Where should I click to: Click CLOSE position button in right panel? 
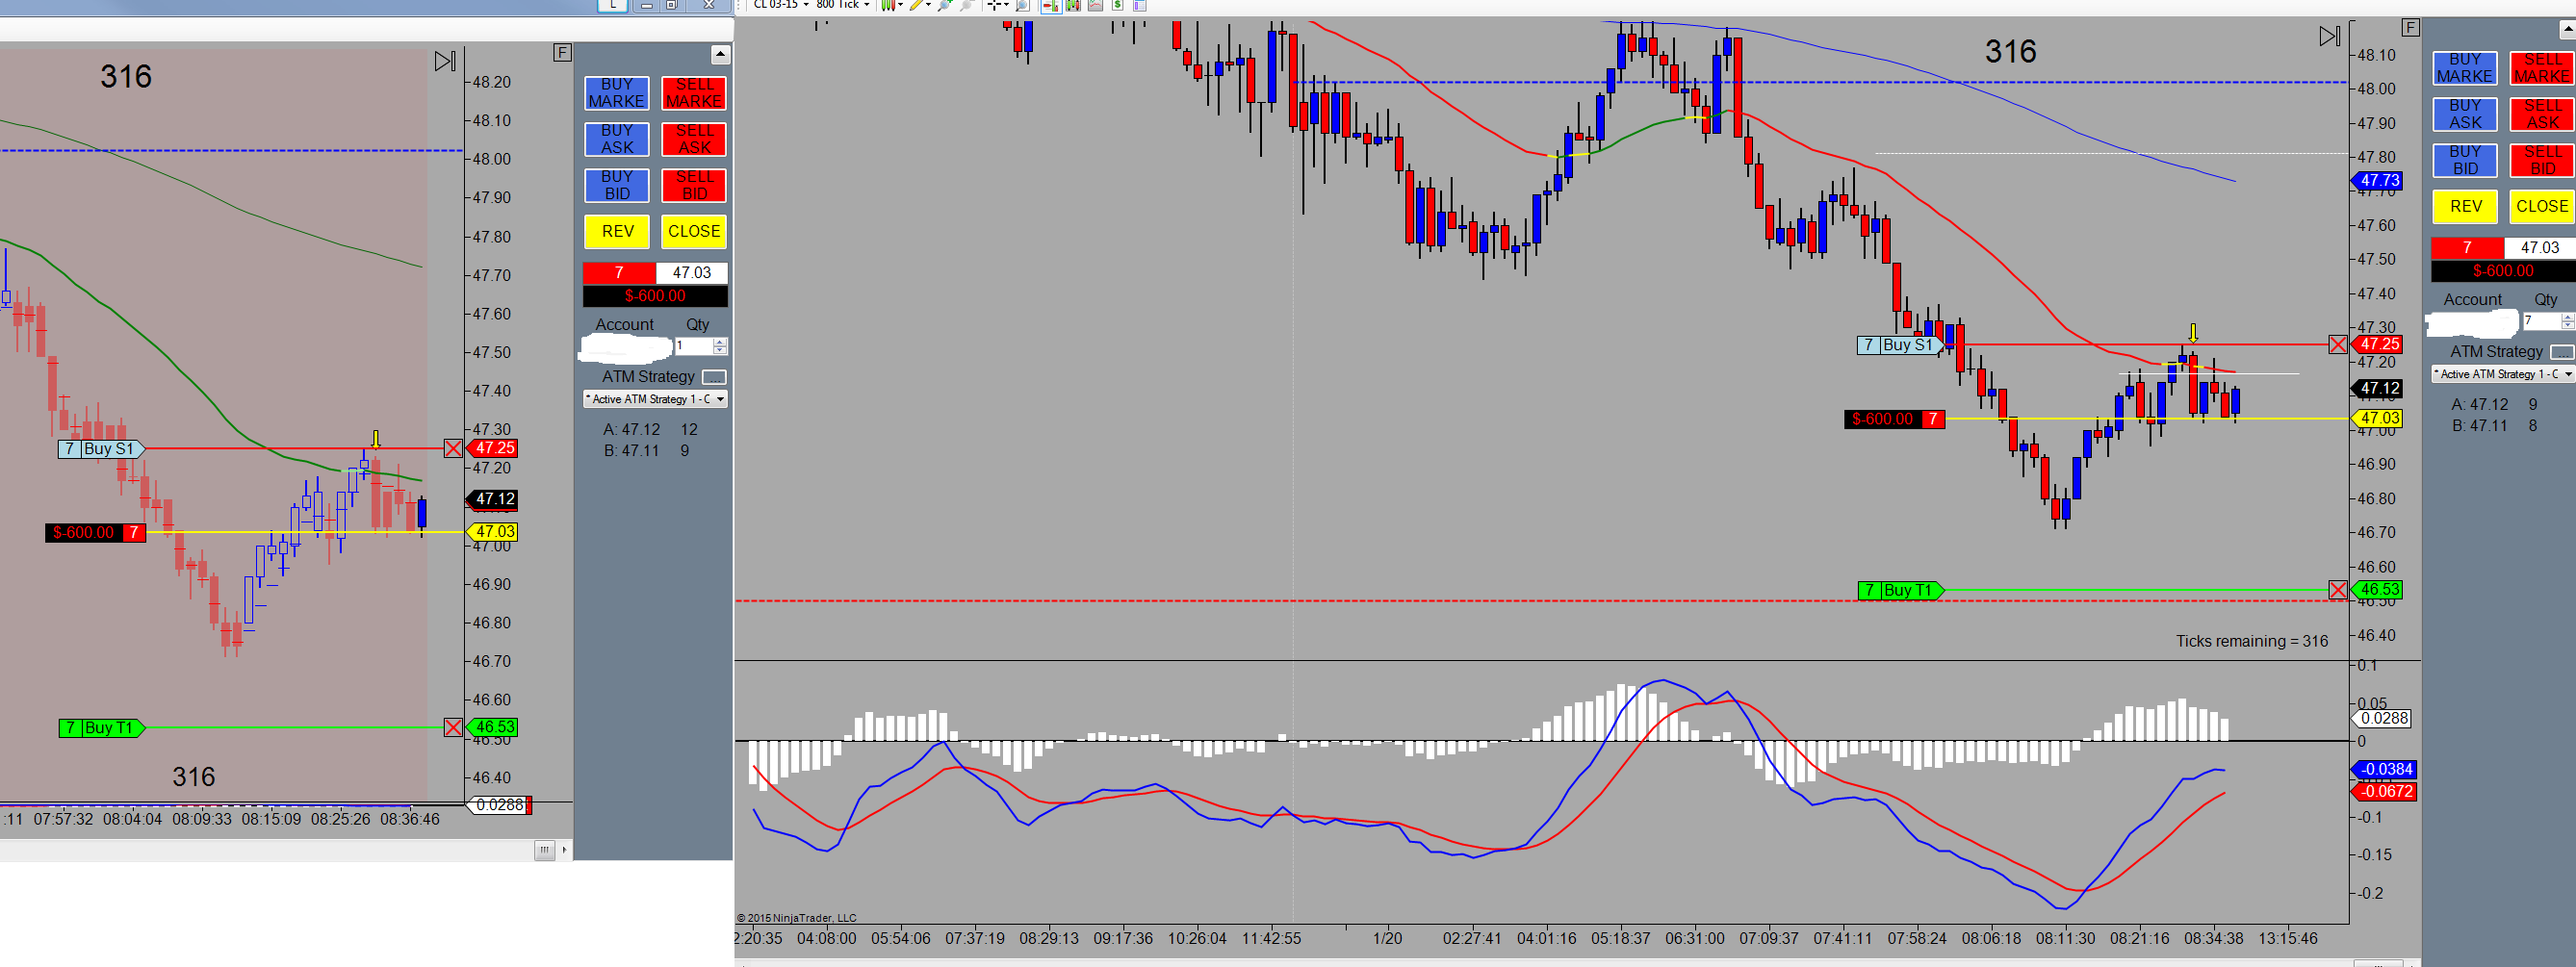tap(2542, 206)
